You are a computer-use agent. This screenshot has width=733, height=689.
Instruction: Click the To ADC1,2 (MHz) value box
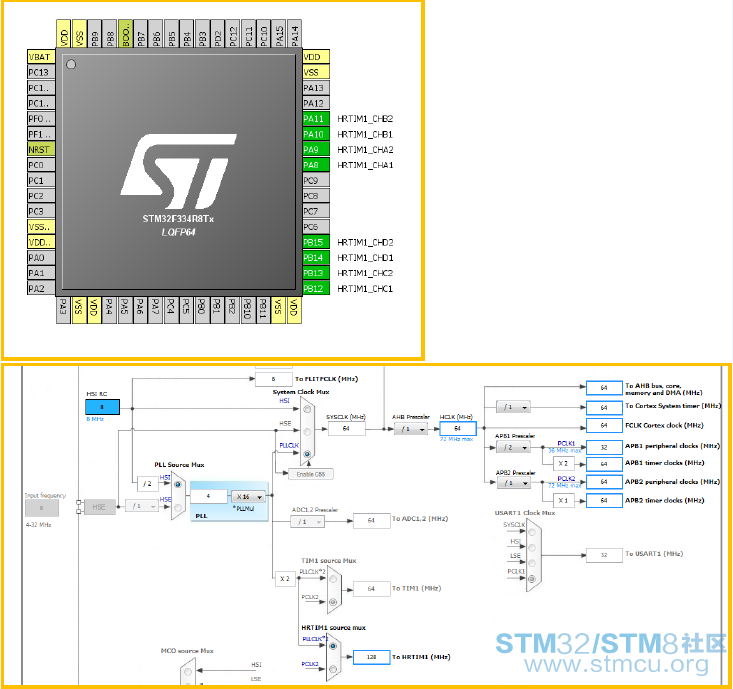(372, 520)
